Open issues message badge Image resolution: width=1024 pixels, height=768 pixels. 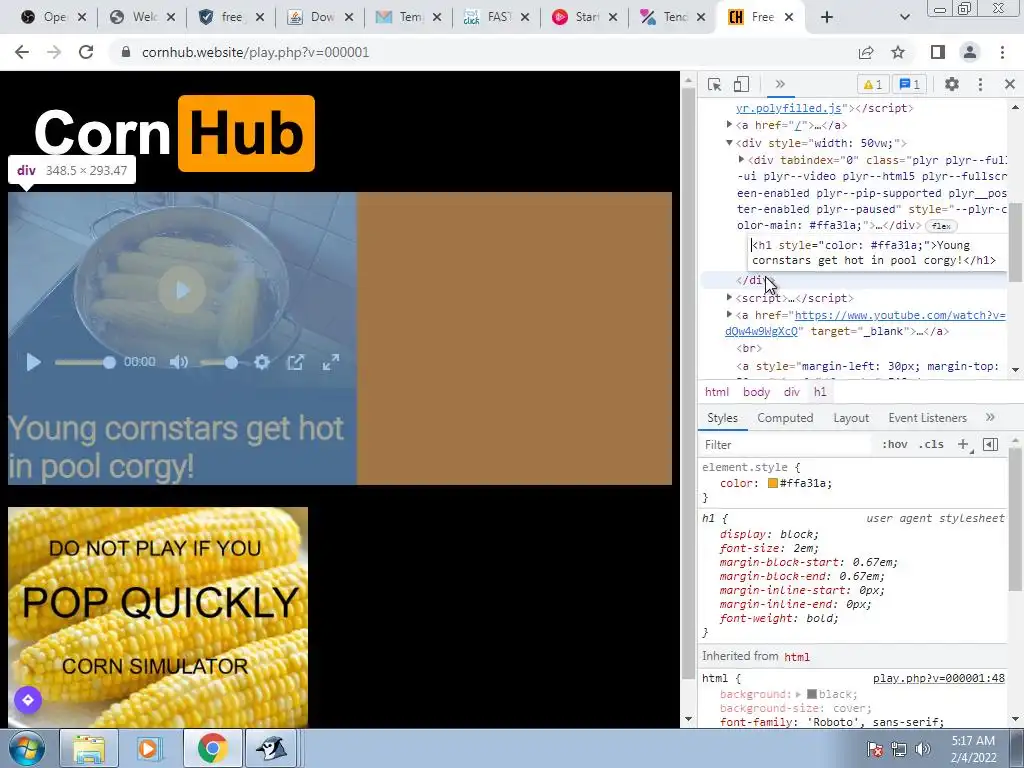(910, 84)
